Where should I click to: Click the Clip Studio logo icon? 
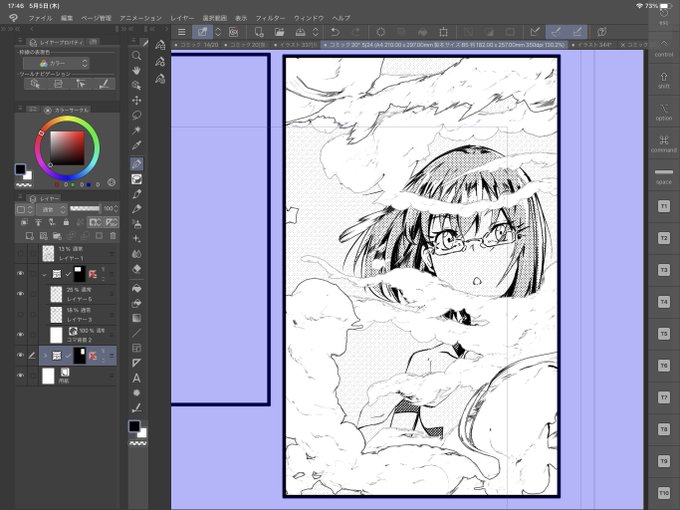pyautogui.click(x=13, y=18)
